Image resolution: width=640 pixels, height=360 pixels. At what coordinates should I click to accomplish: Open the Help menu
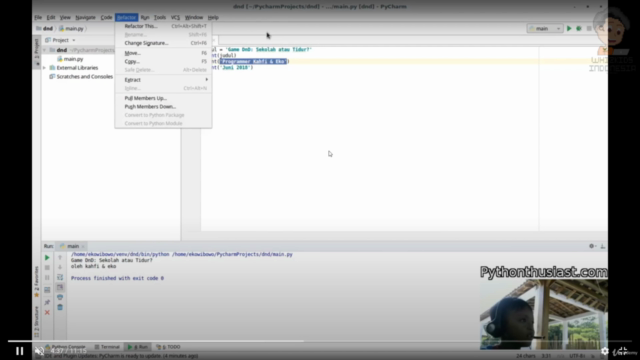213,18
